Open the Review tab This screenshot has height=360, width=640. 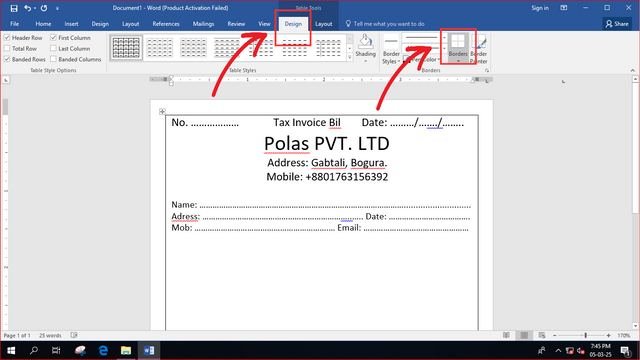pos(236,24)
